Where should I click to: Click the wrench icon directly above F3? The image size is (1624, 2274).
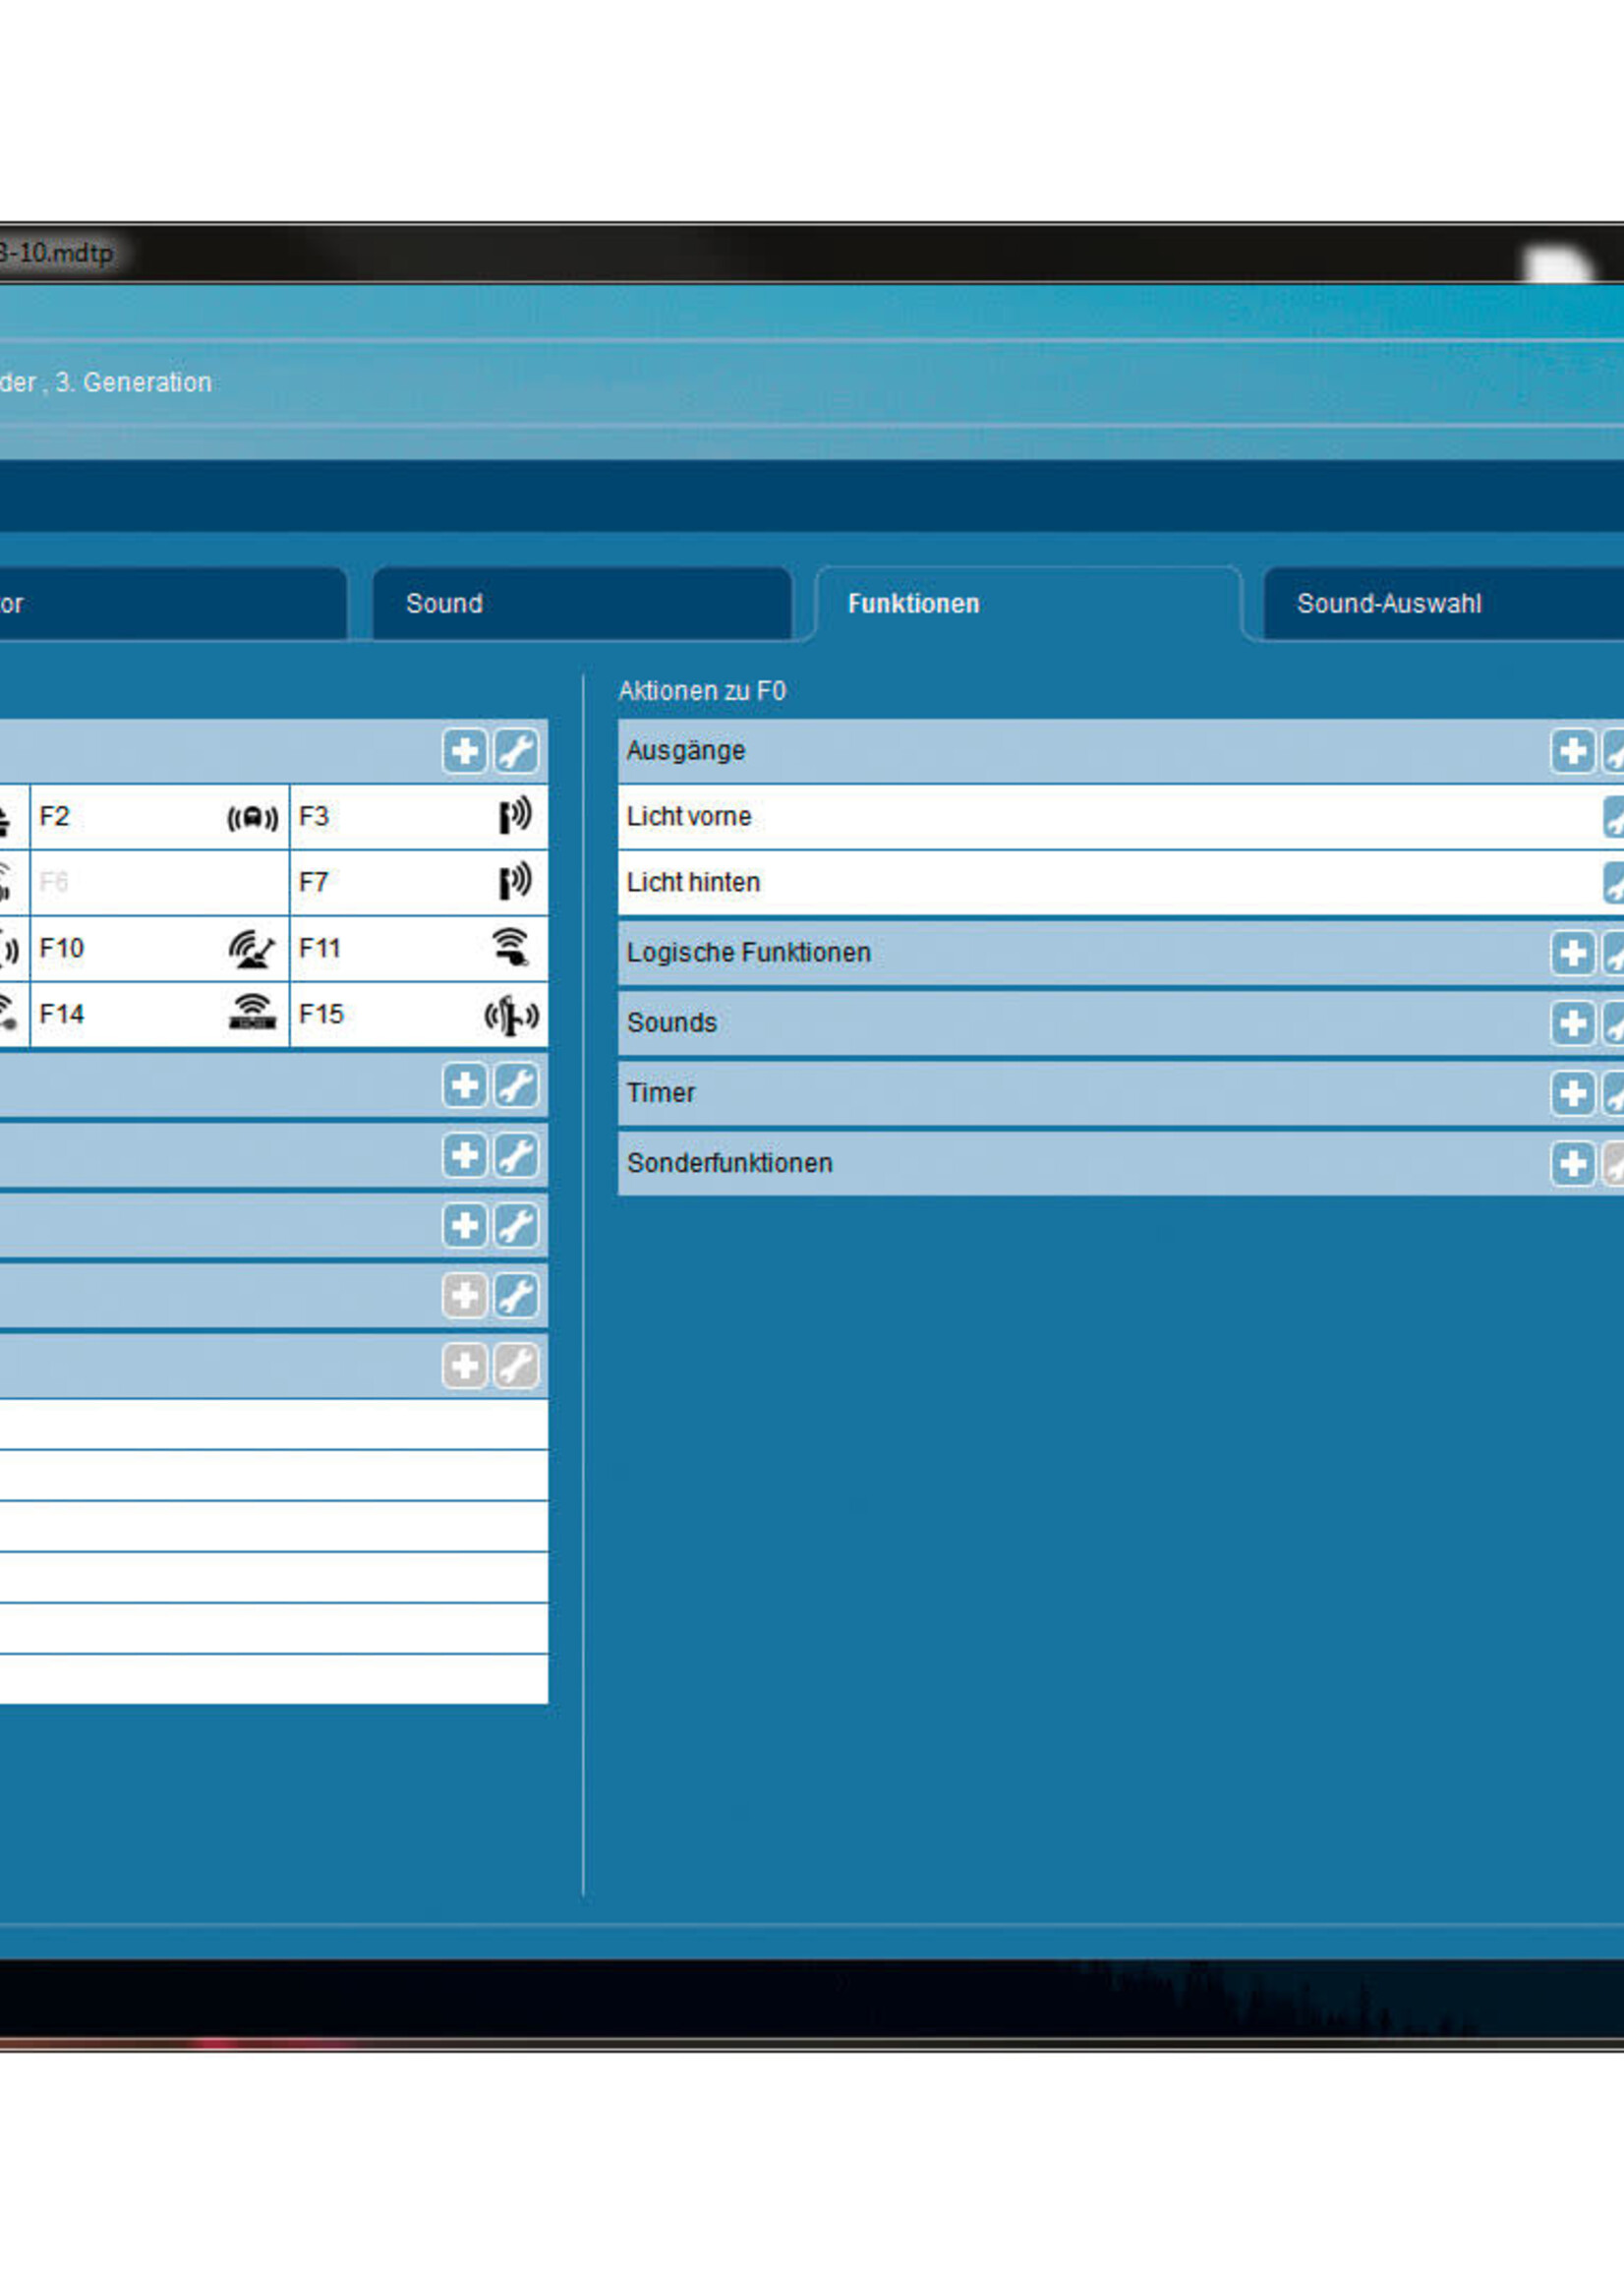click(516, 751)
